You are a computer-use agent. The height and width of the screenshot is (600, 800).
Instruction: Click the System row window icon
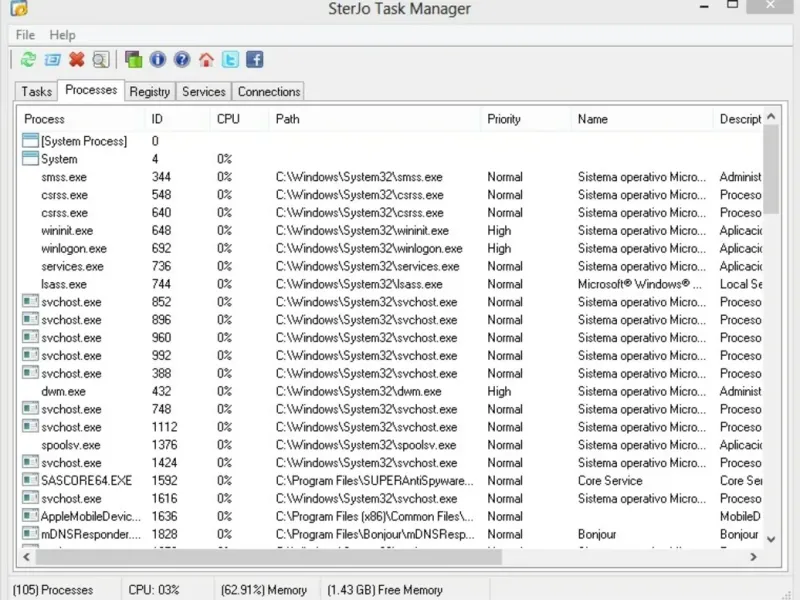[x=30, y=159]
